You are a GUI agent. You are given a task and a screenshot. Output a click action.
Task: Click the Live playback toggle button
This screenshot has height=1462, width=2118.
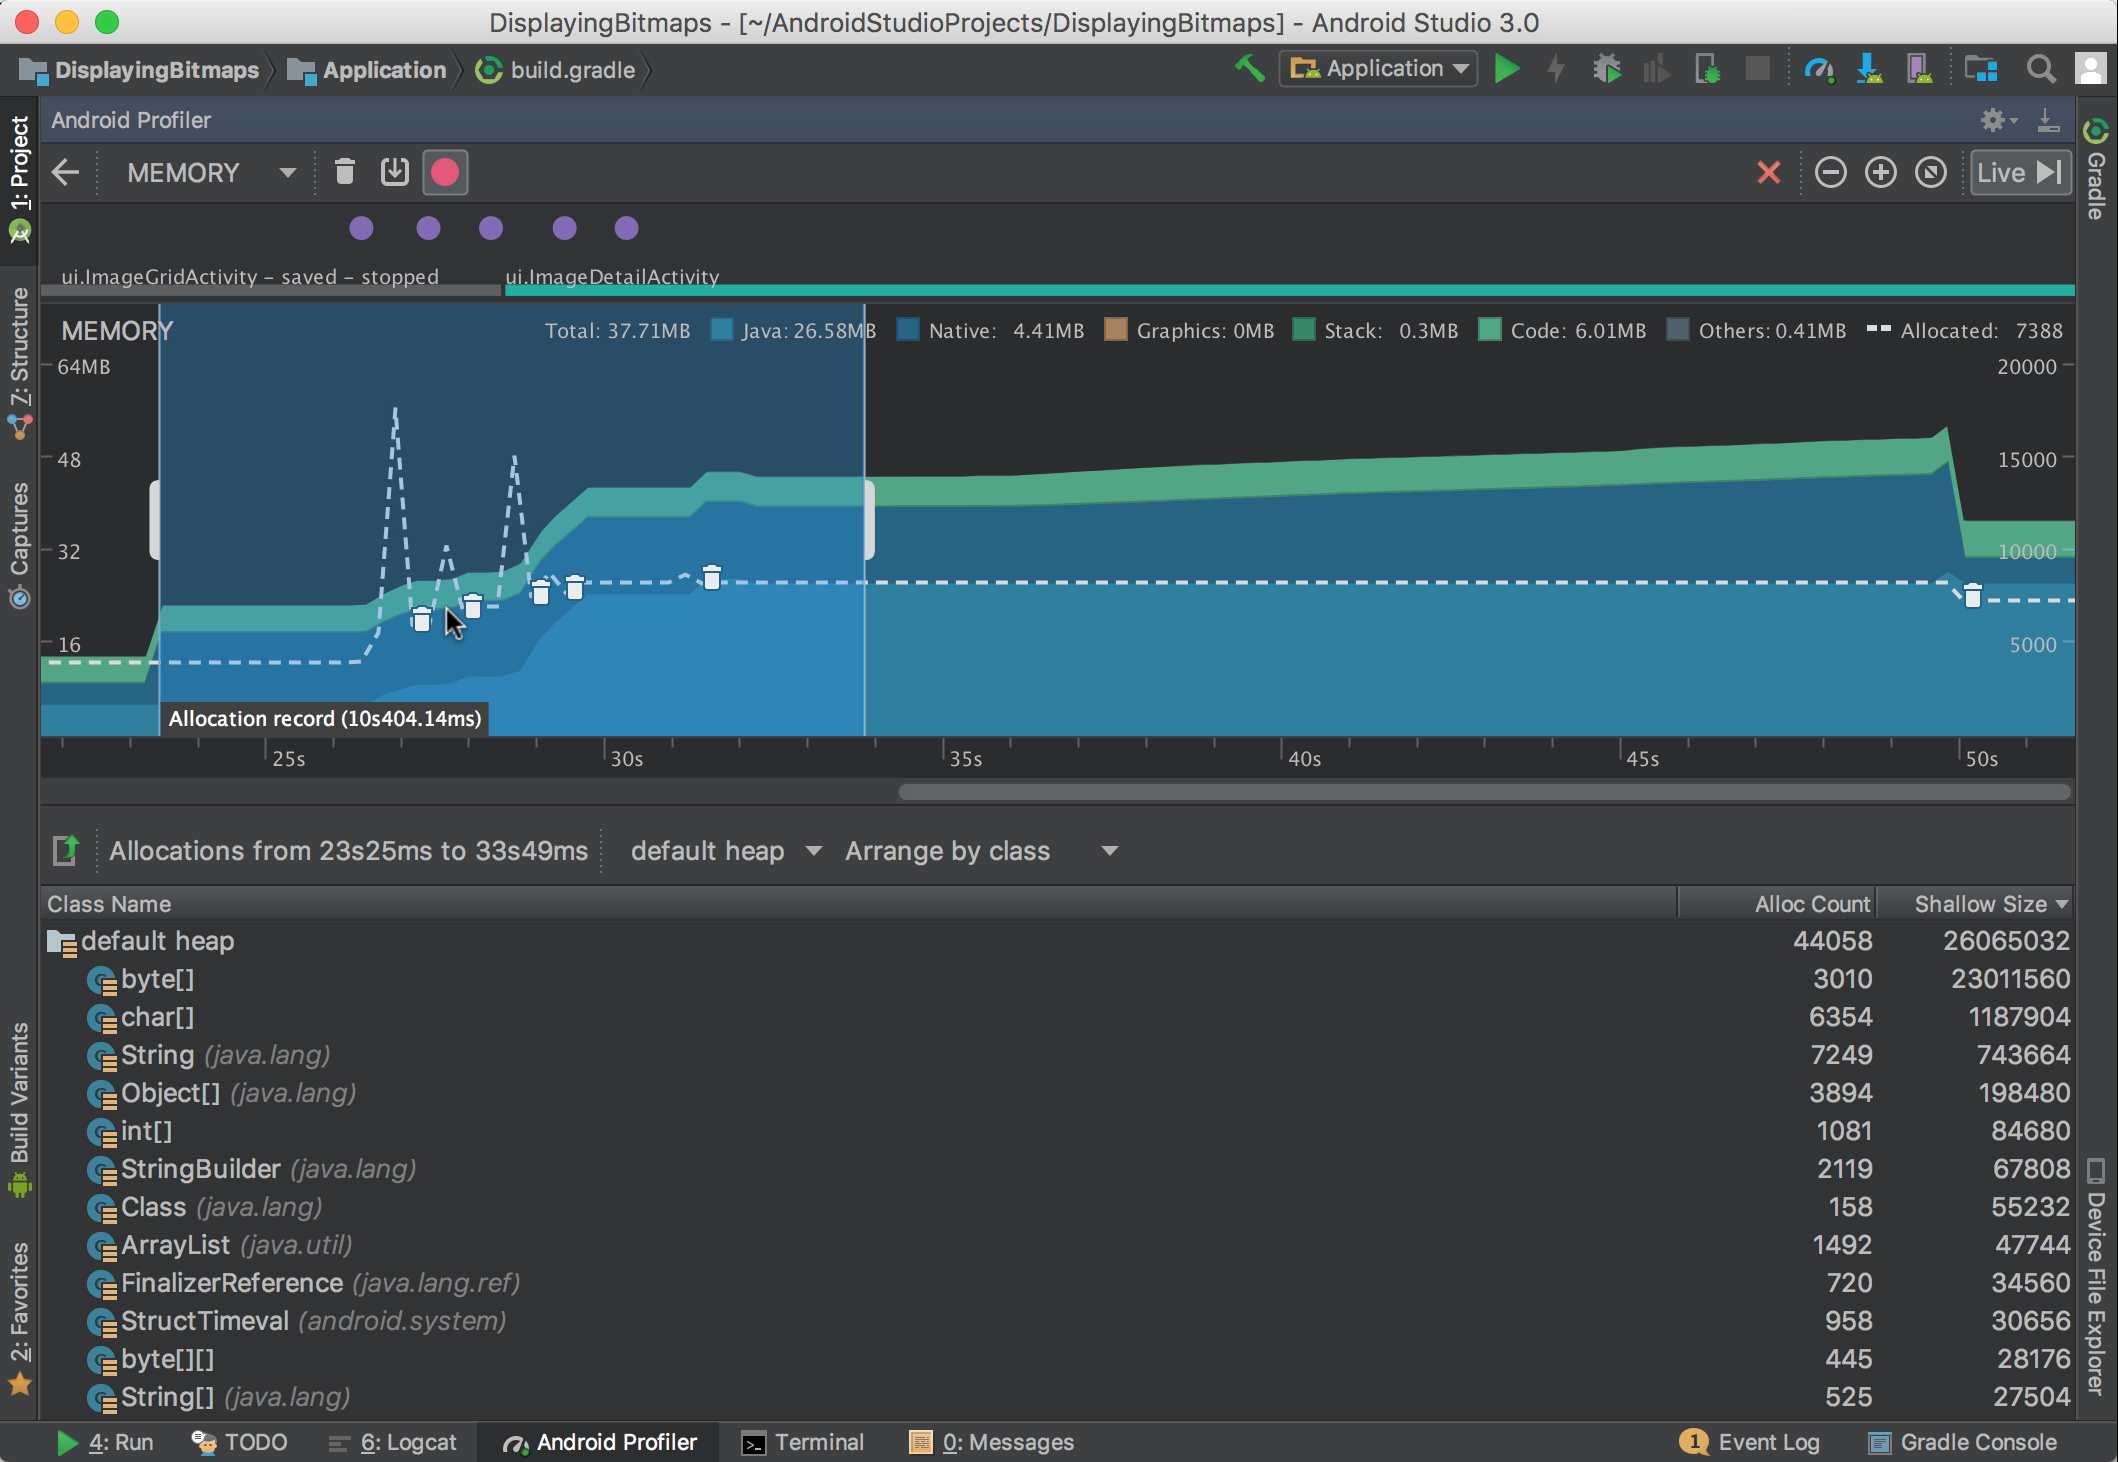[x=2017, y=172]
